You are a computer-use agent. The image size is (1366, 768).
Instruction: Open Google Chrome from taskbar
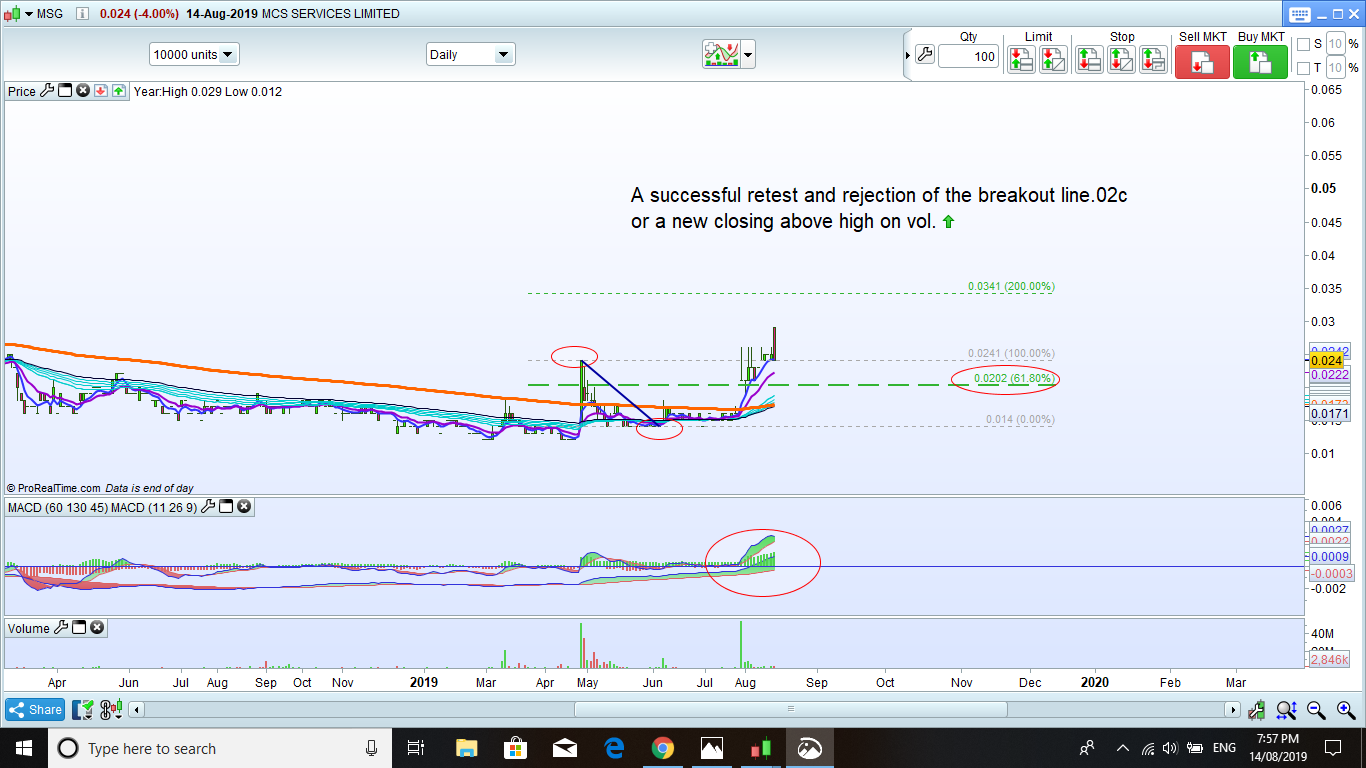pyautogui.click(x=662, y=748)
